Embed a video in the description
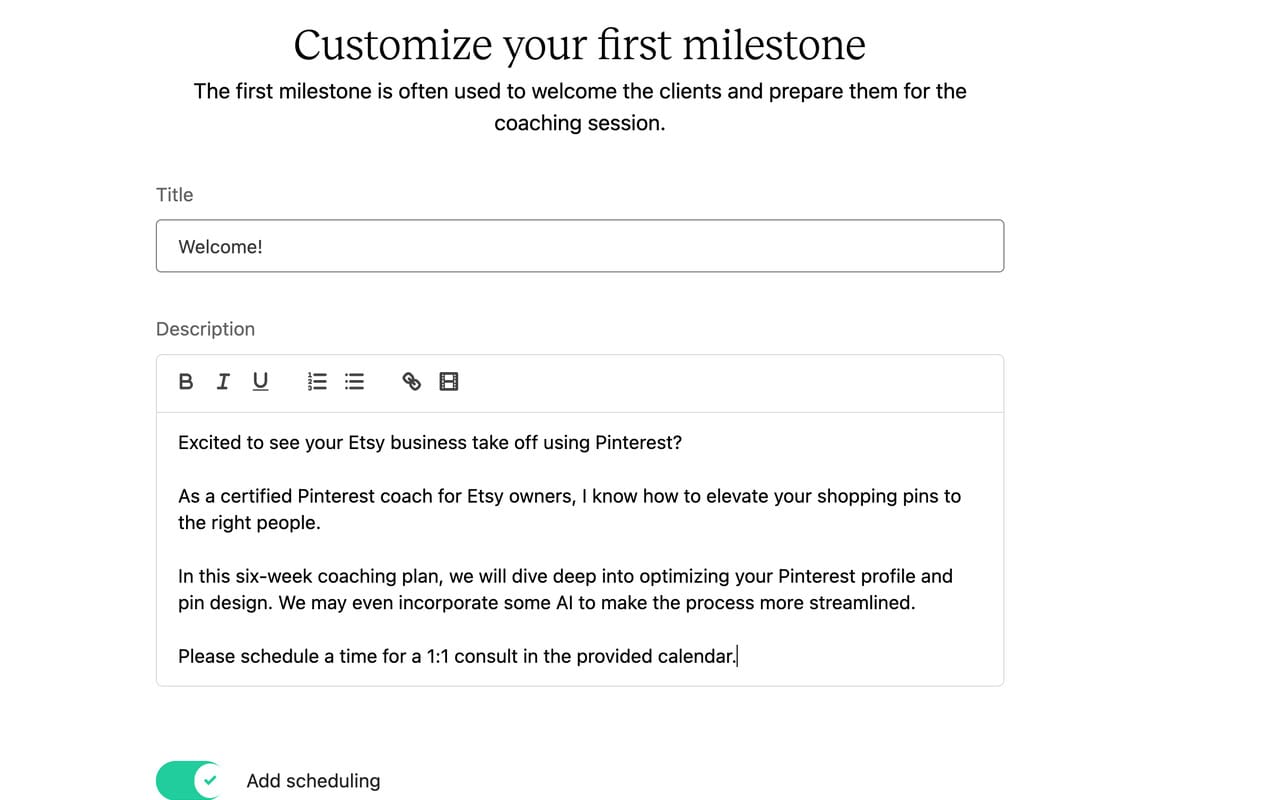The image size is (1280, 800). click(x=448, y=381)
